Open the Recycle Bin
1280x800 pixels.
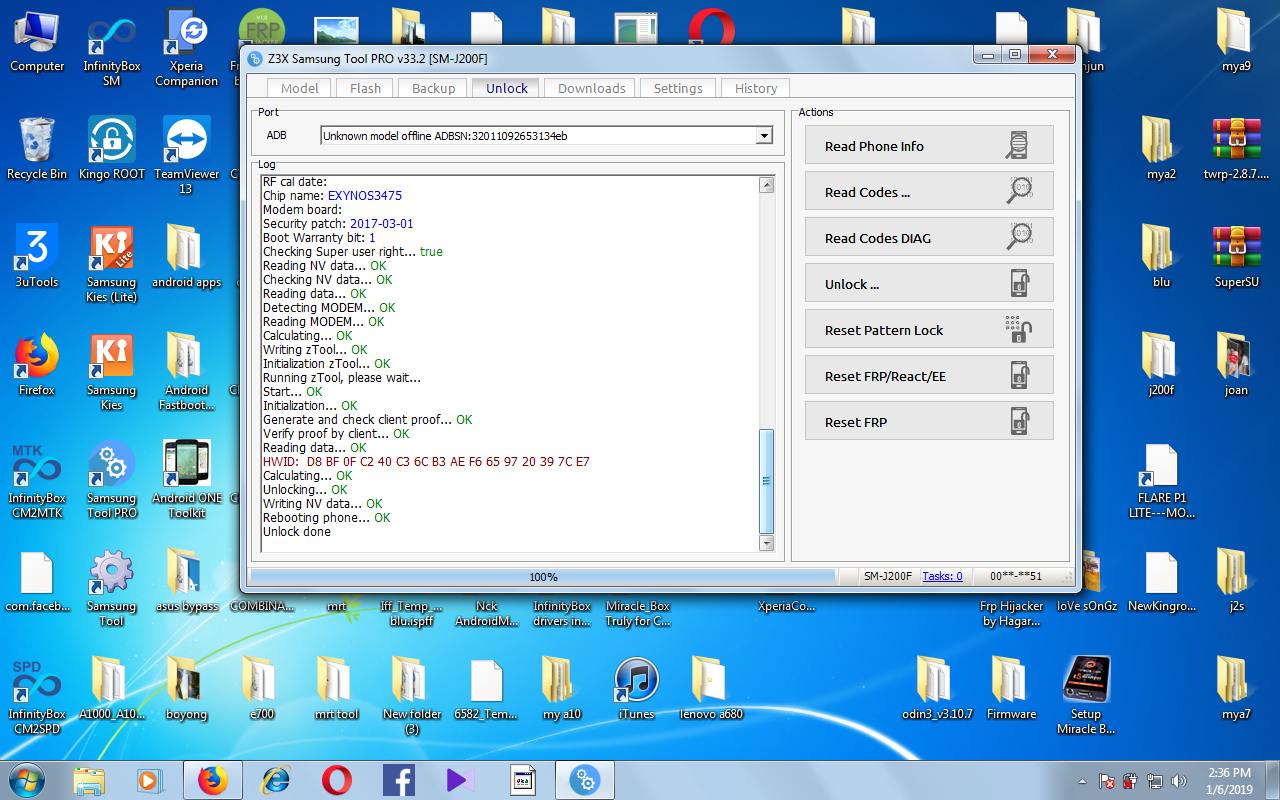coord(37,148)
